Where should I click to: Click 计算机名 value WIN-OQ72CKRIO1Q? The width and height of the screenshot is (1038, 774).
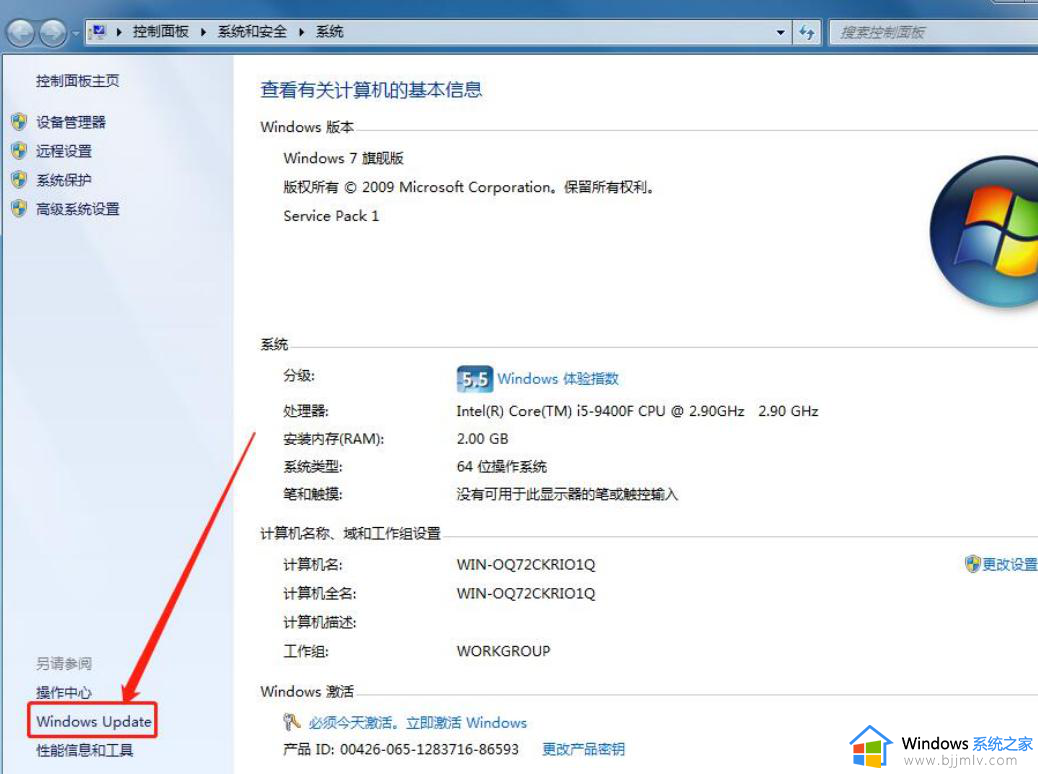(x=526, y=565)
